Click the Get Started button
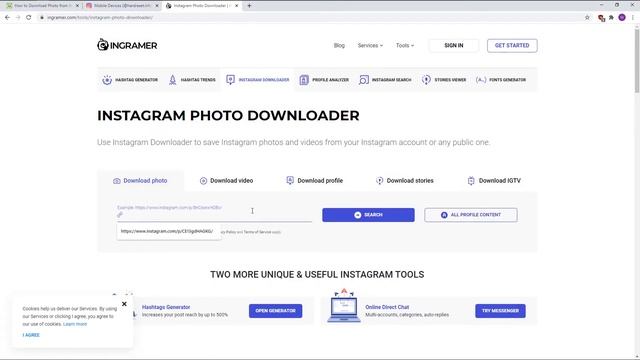The image size is (640, 360). (512, 45)
